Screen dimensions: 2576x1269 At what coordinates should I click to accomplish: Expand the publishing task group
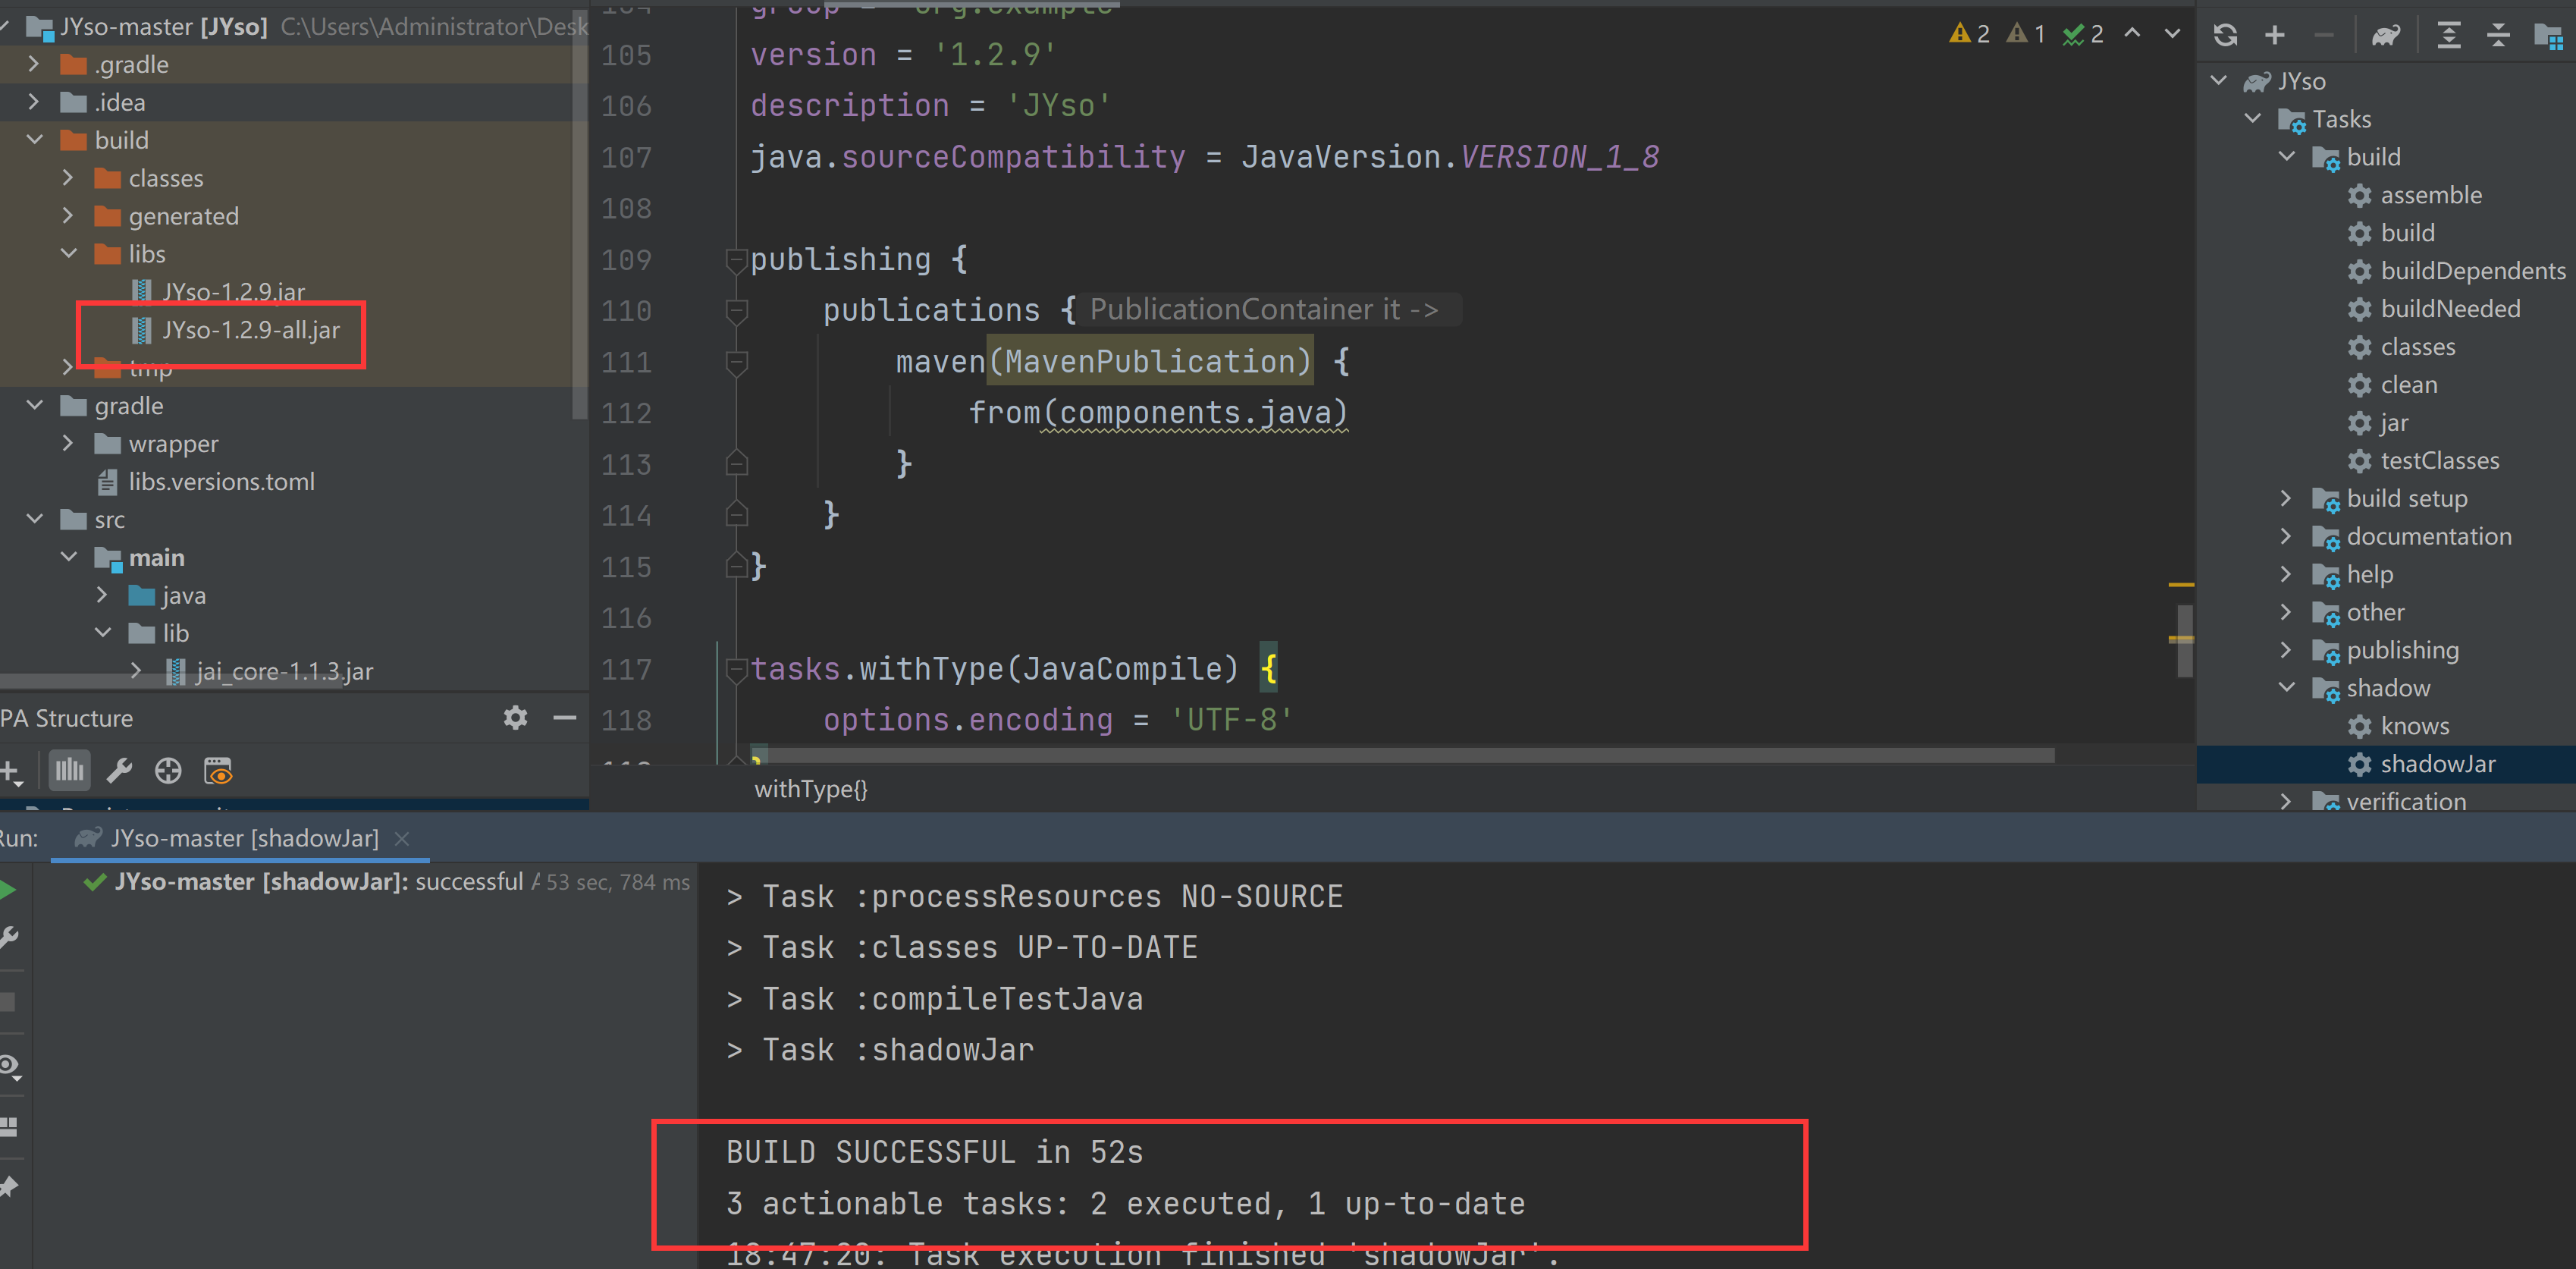[x=2286, y=650]
